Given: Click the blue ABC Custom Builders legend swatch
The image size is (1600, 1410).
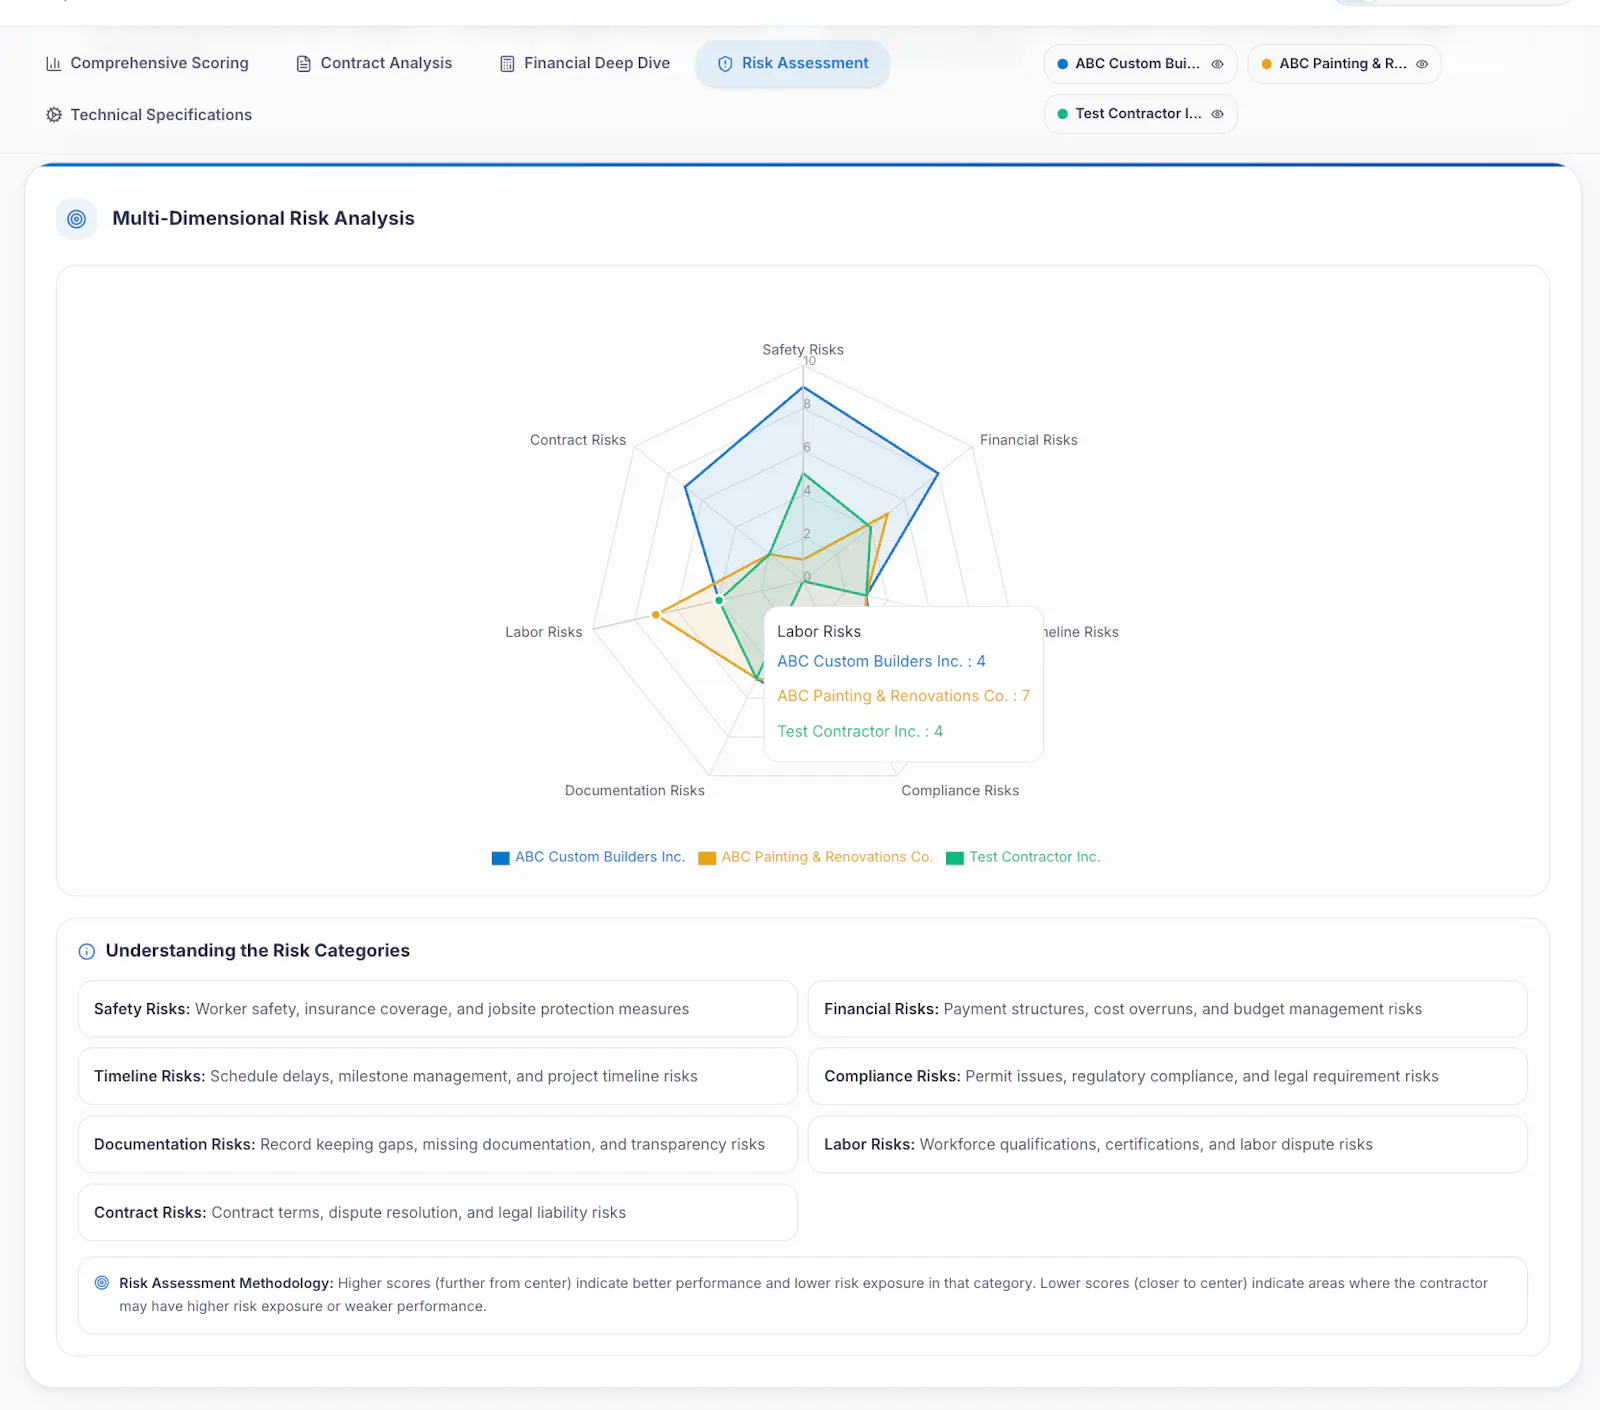Looking at the screenshot, I should (501, 858).
